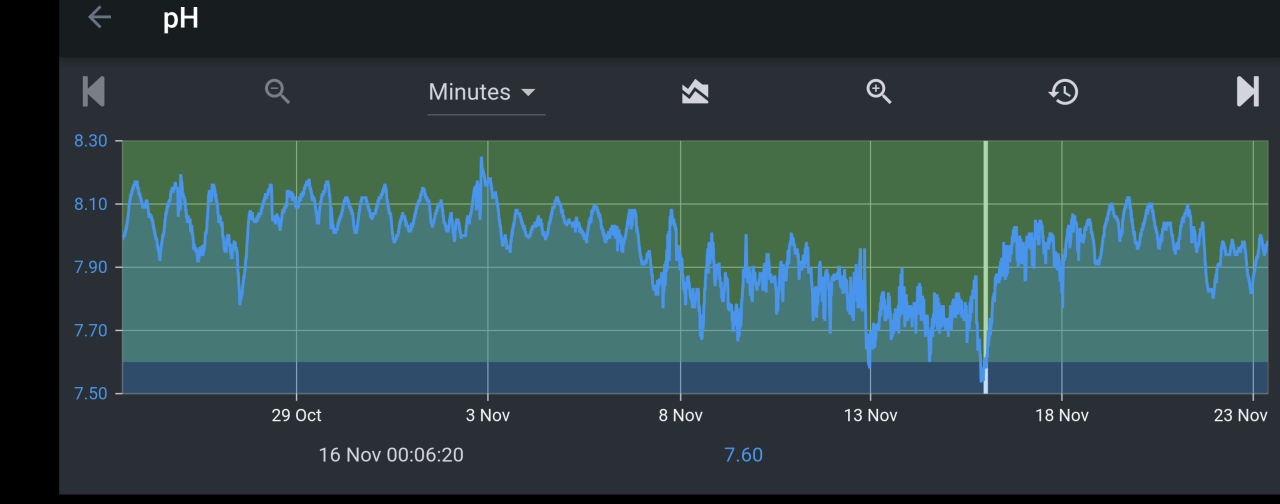The image size is (1280, 504).
Task: Go back using the arrow beside pH
Action: point(99,18)
